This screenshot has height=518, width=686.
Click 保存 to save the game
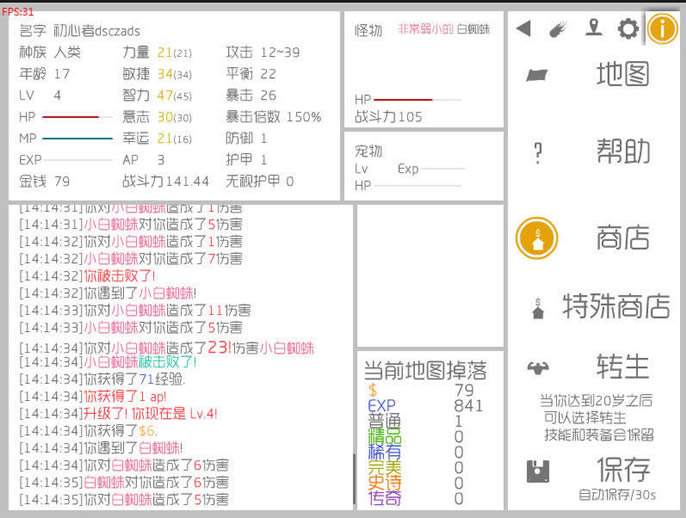click(623, 469)
